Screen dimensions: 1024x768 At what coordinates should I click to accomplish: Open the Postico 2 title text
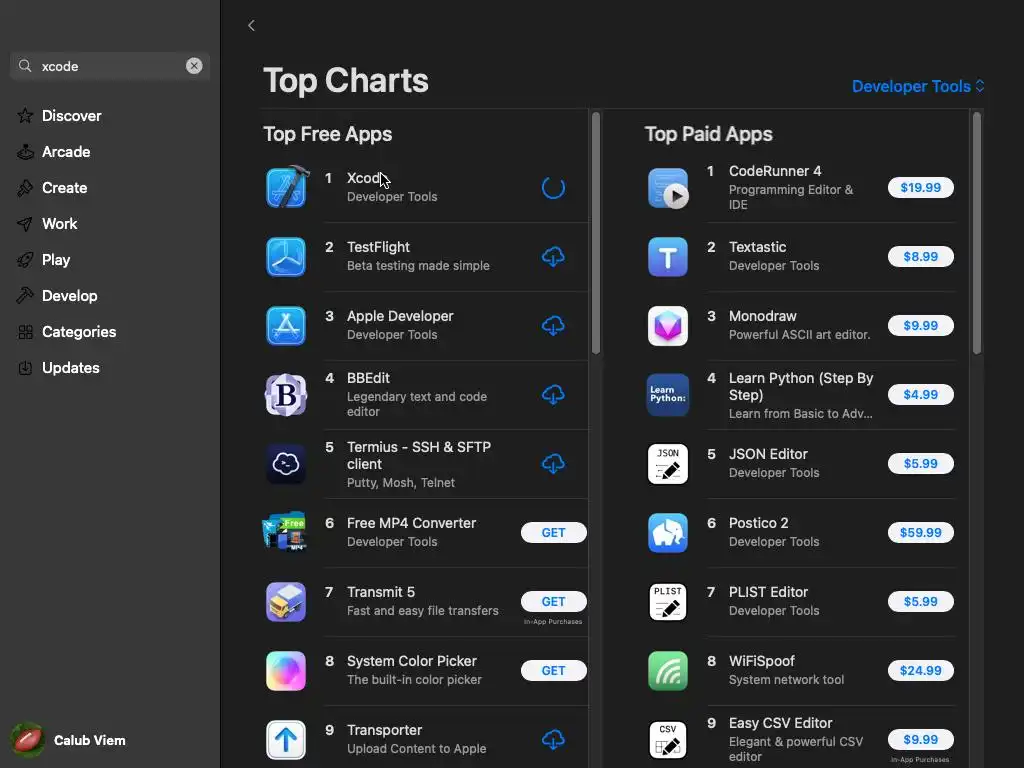[x=759, y=523]
